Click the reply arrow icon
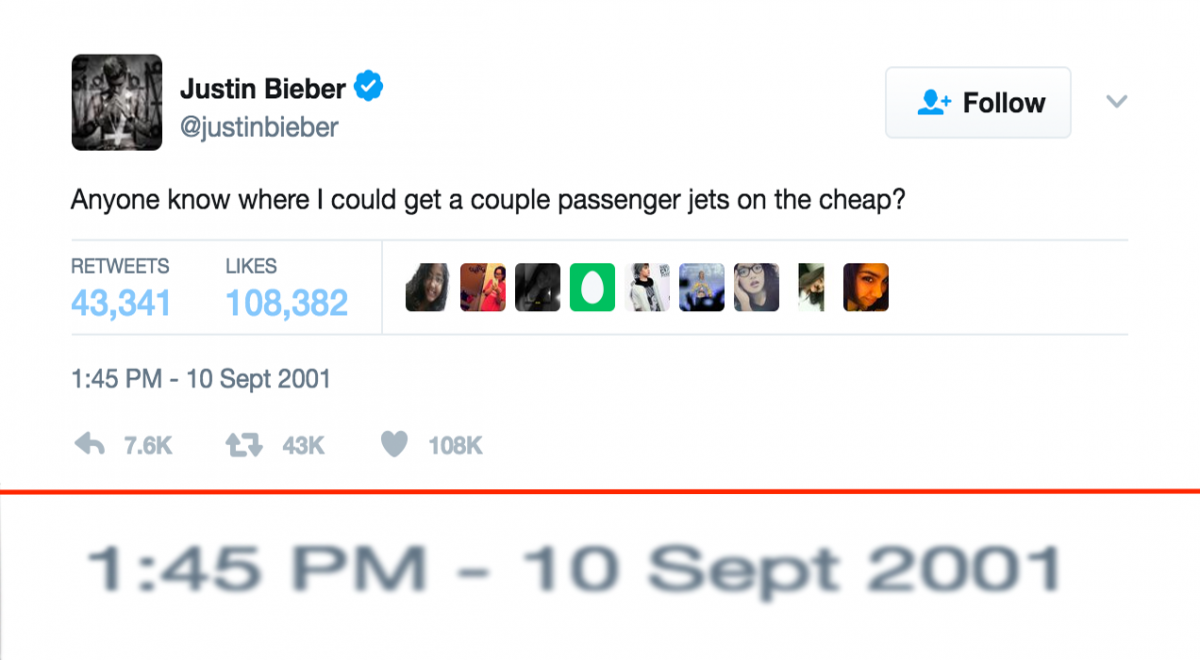The width and height of the screenshot is (1200, 660). (90, 445)
